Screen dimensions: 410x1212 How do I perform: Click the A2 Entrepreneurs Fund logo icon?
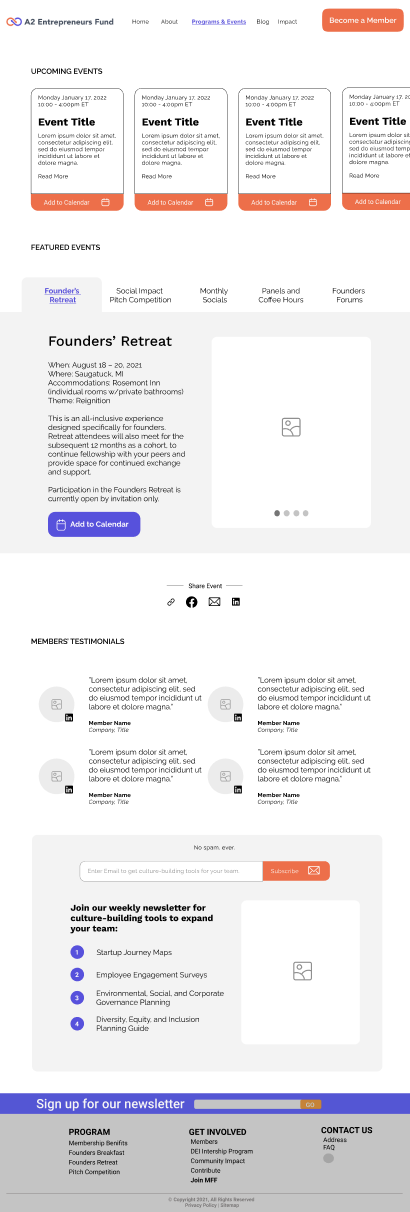(14, 21)
